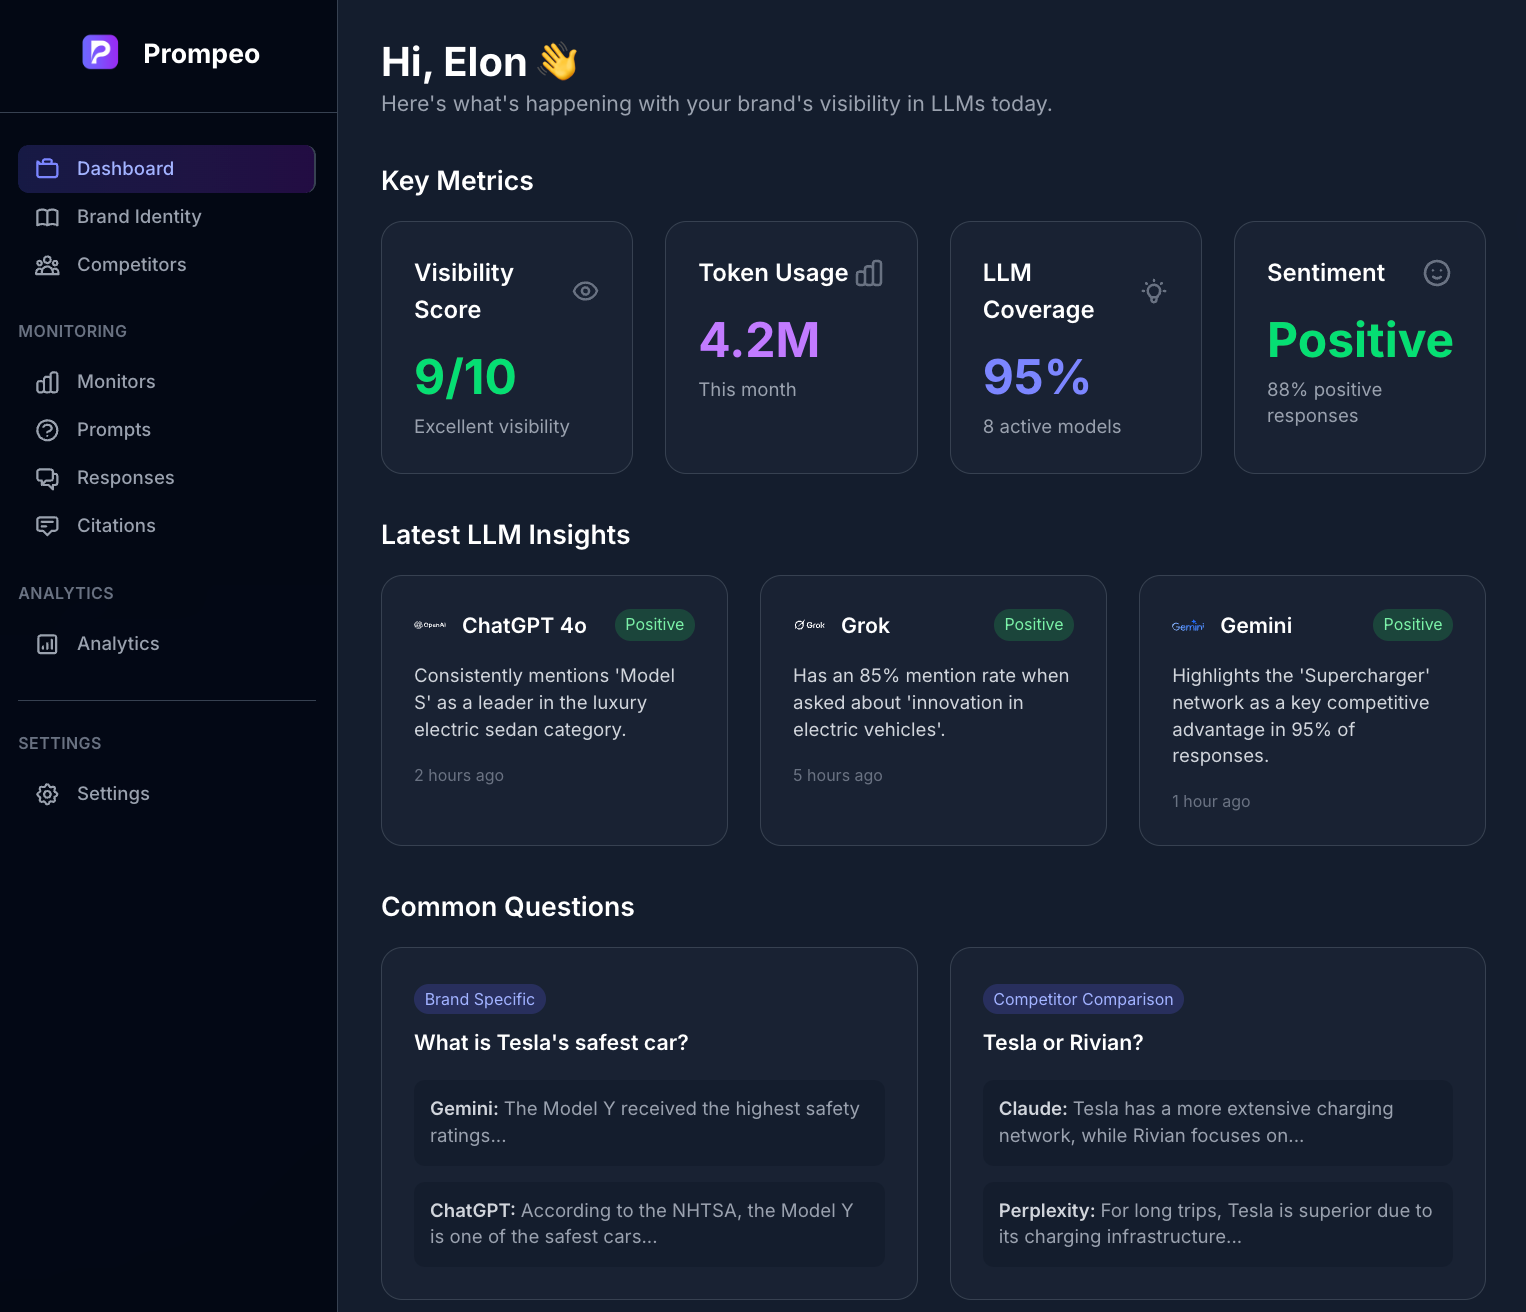The image size is (1526, 1312).
Task: Click the 95% LLM coverage value
Action: point(1036,377)
